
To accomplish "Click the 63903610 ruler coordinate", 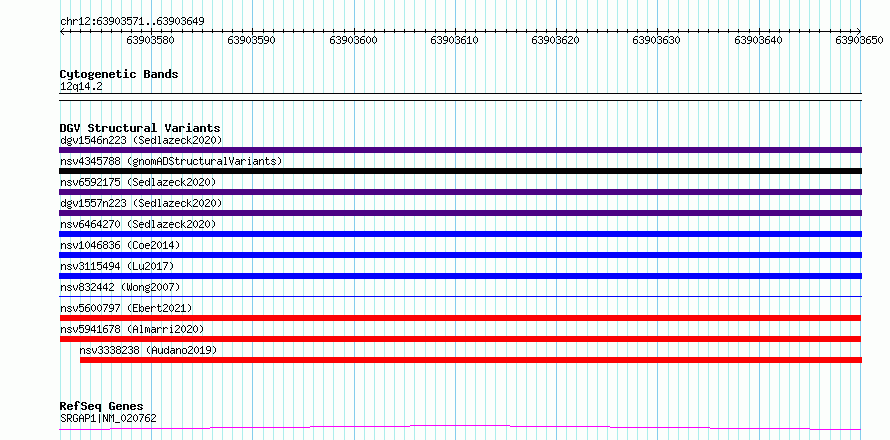I will tap(454, 40).
